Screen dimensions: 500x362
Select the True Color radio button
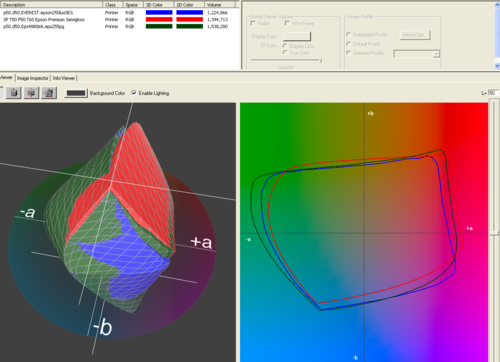pyautogui.click(x=285, y=53)
